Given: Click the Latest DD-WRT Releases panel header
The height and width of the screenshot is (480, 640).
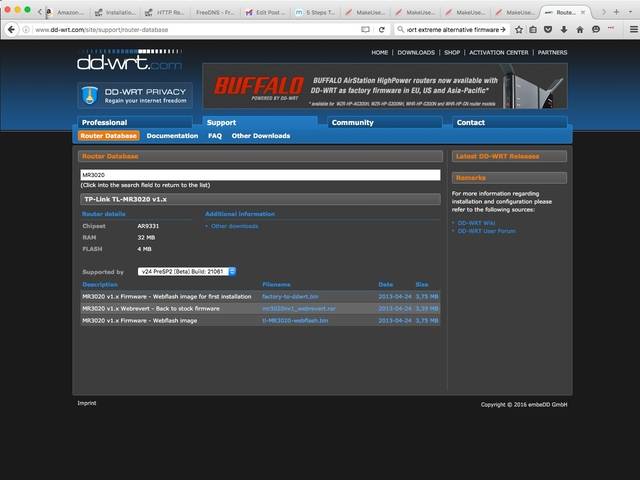Looking at the screenshot, I should pos(509,156).
